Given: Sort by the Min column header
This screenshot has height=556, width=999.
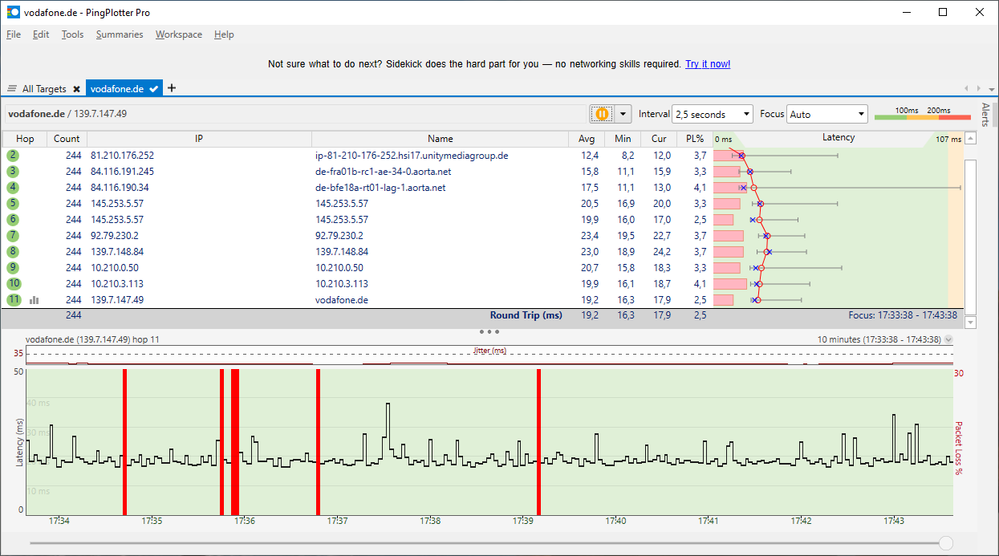Looking at the screenshot, I should pyautogui.click(x=622, y=138).
